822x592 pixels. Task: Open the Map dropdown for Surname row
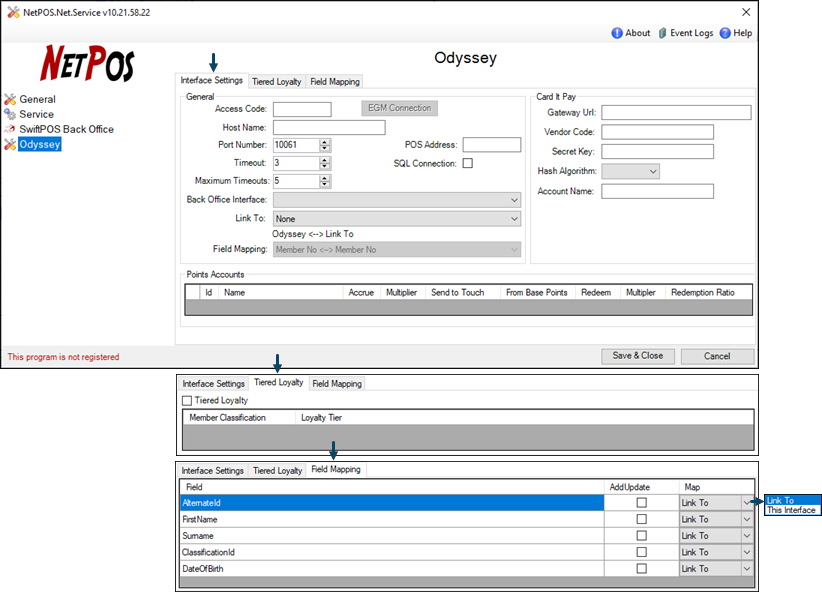coord(746,536)
